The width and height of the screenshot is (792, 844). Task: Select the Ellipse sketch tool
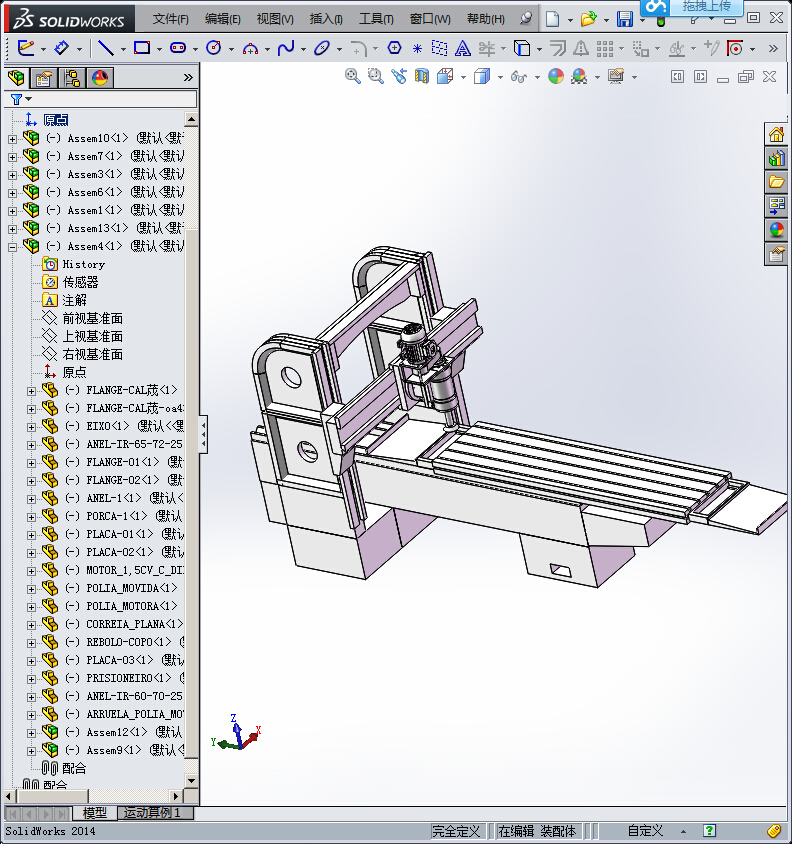(x=322, y=48)
